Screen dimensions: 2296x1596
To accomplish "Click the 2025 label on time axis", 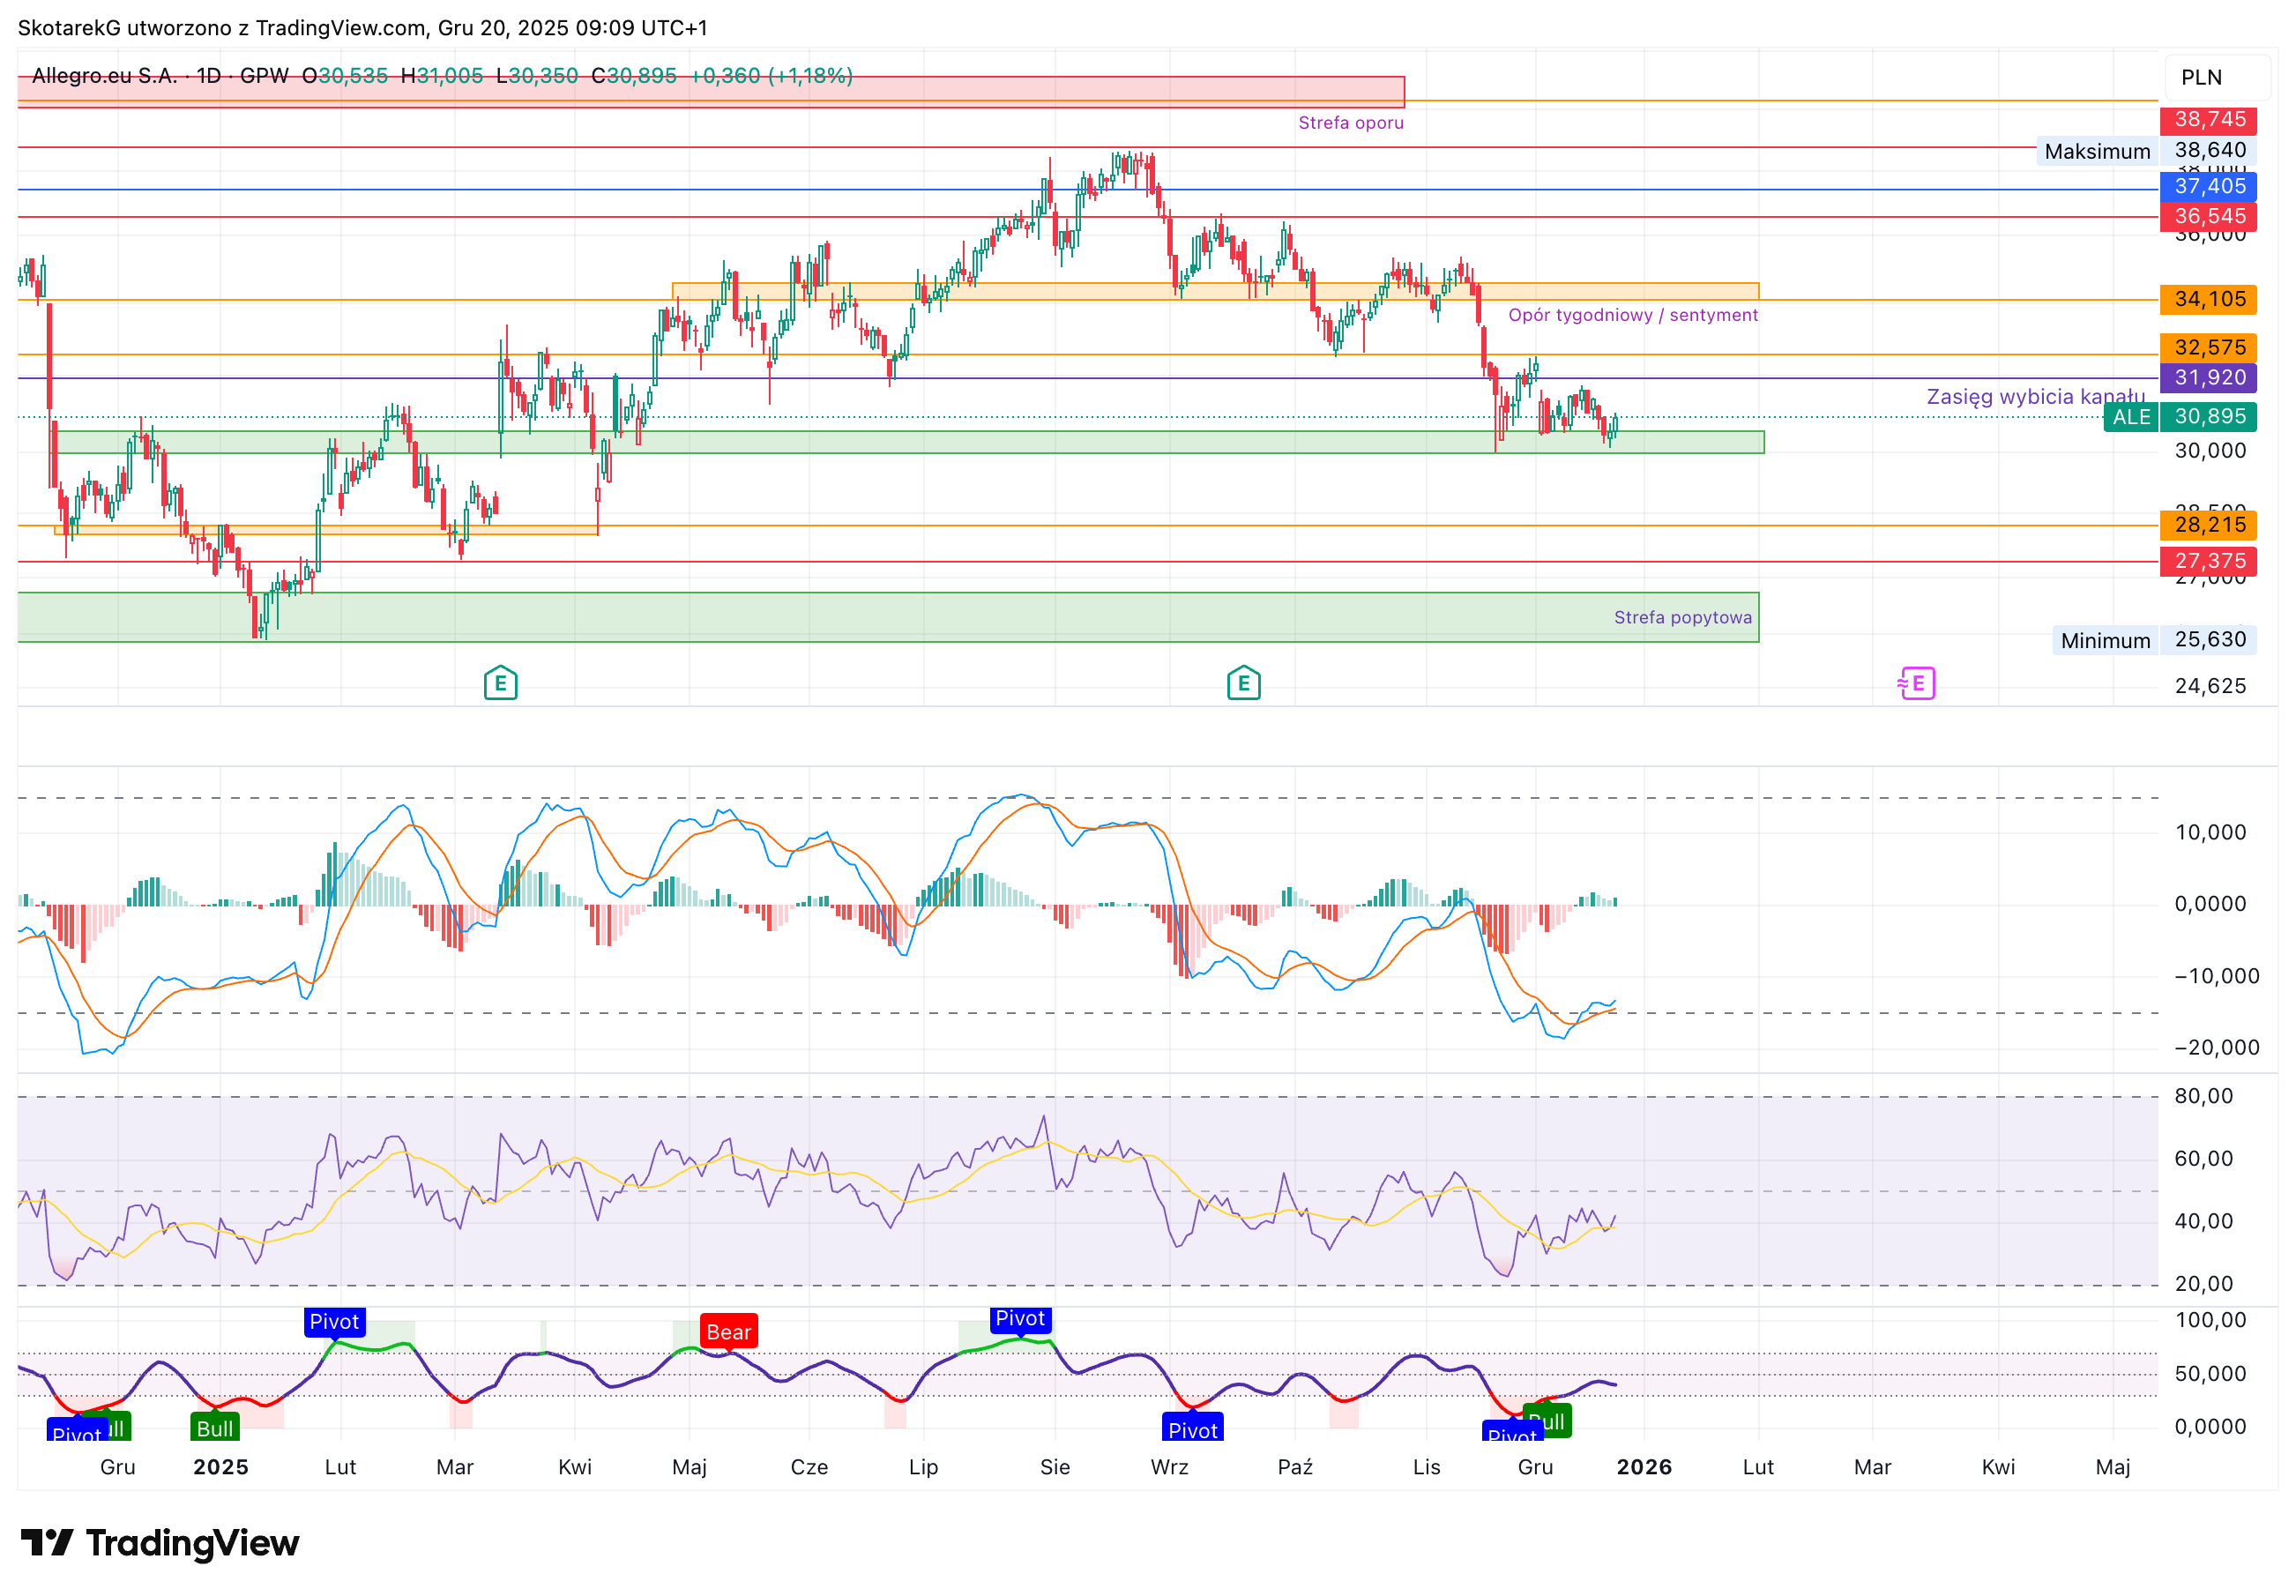I will pyautogui.click(x=220, y=1467).
